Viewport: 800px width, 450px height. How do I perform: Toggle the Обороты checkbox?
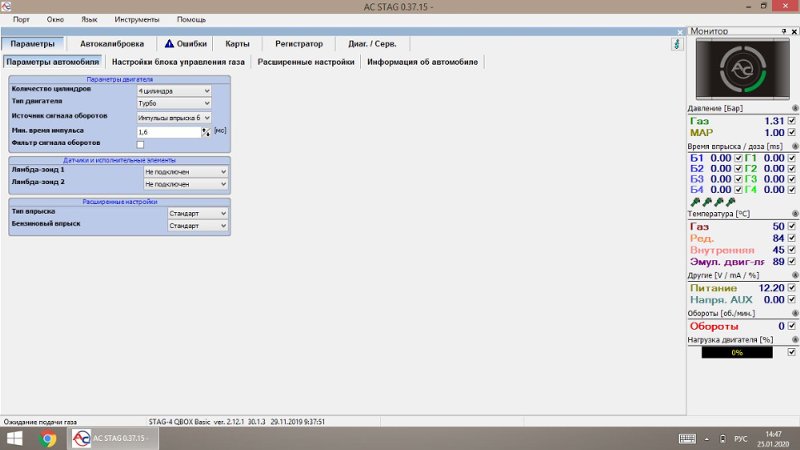point(791,326)
